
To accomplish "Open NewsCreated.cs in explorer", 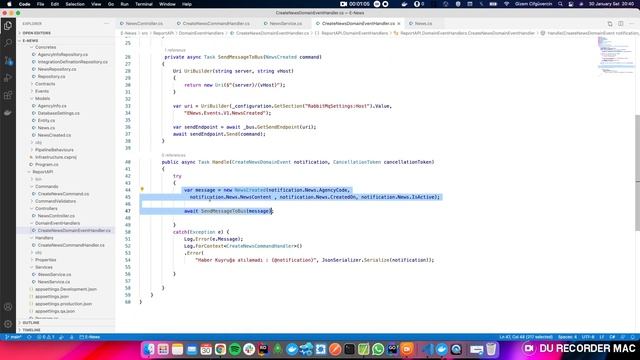I will point(54,135).
